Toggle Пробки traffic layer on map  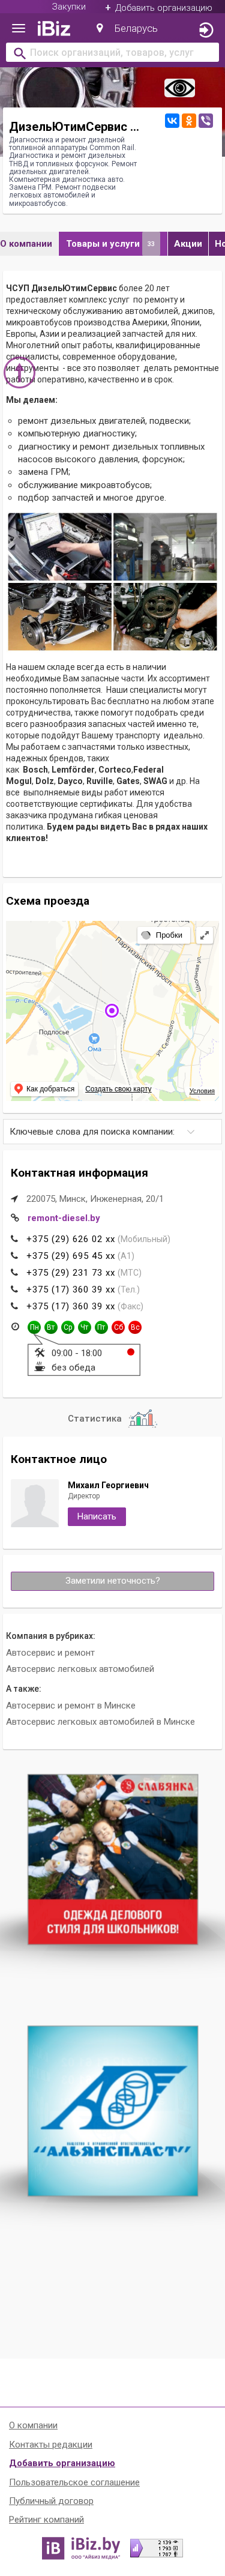[162, 935]
